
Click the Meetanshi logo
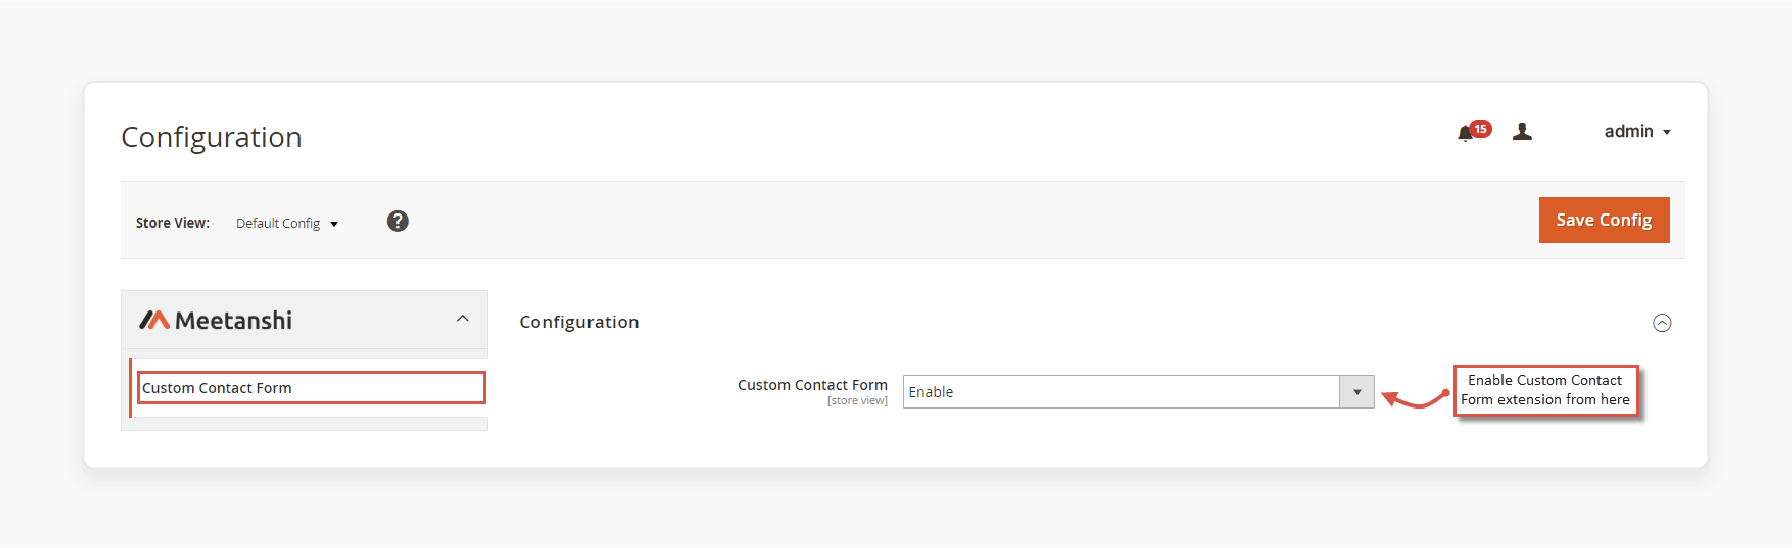coord(216,320)
